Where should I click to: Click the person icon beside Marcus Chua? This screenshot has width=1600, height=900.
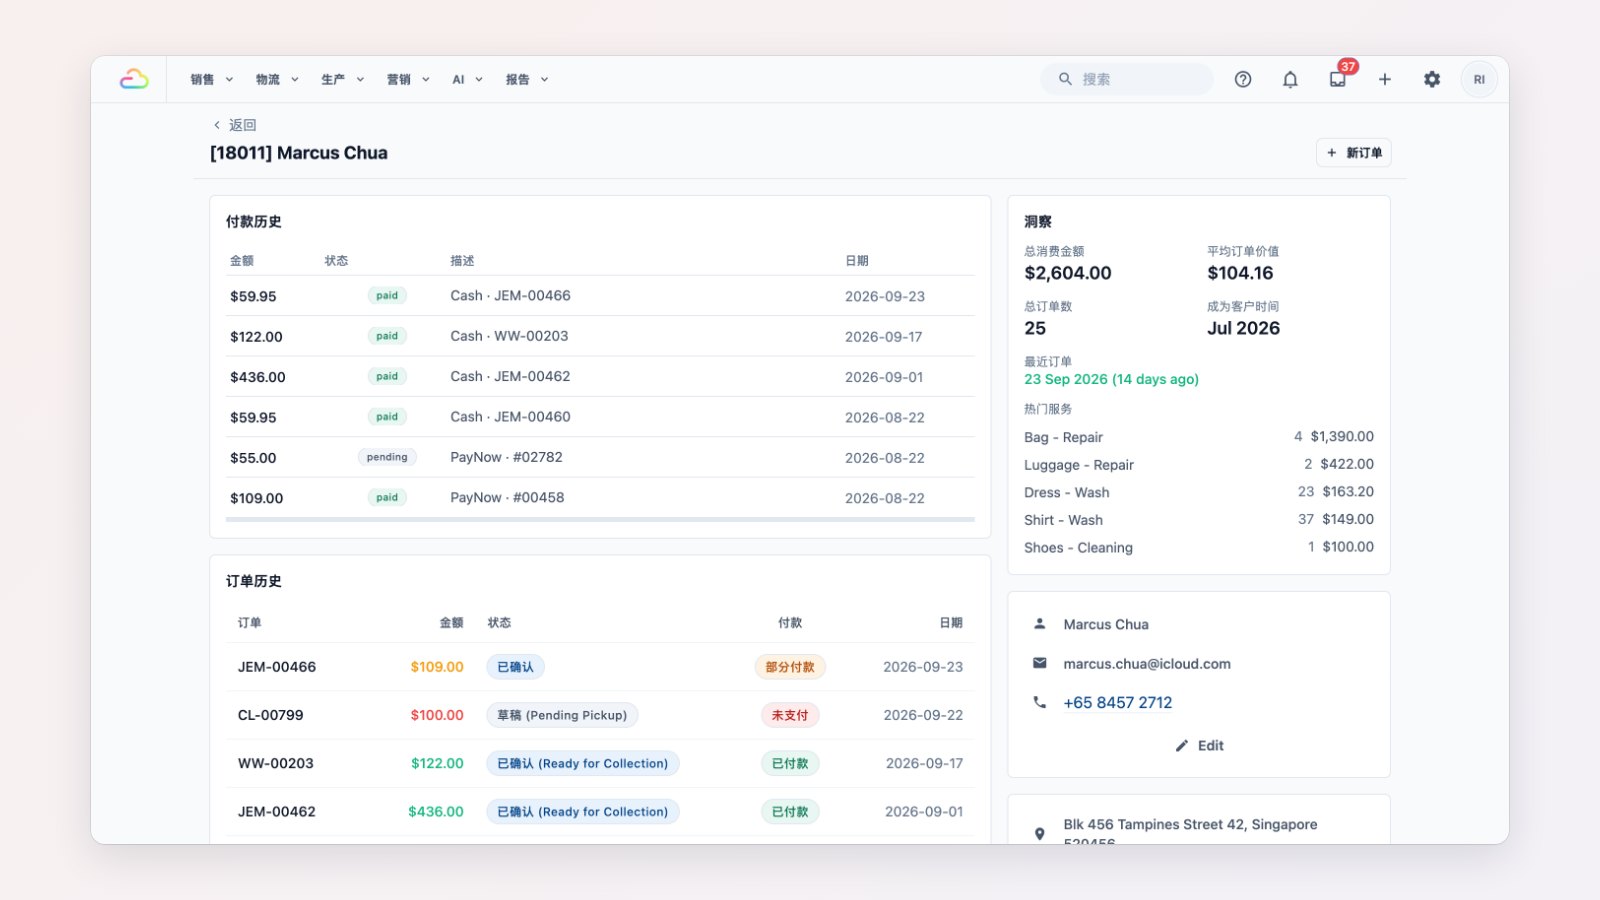click(x=1040, y=623)
